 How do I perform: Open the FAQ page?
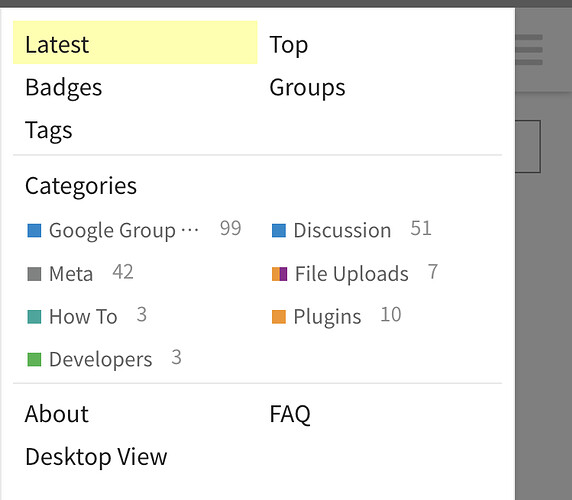[290, 414]
